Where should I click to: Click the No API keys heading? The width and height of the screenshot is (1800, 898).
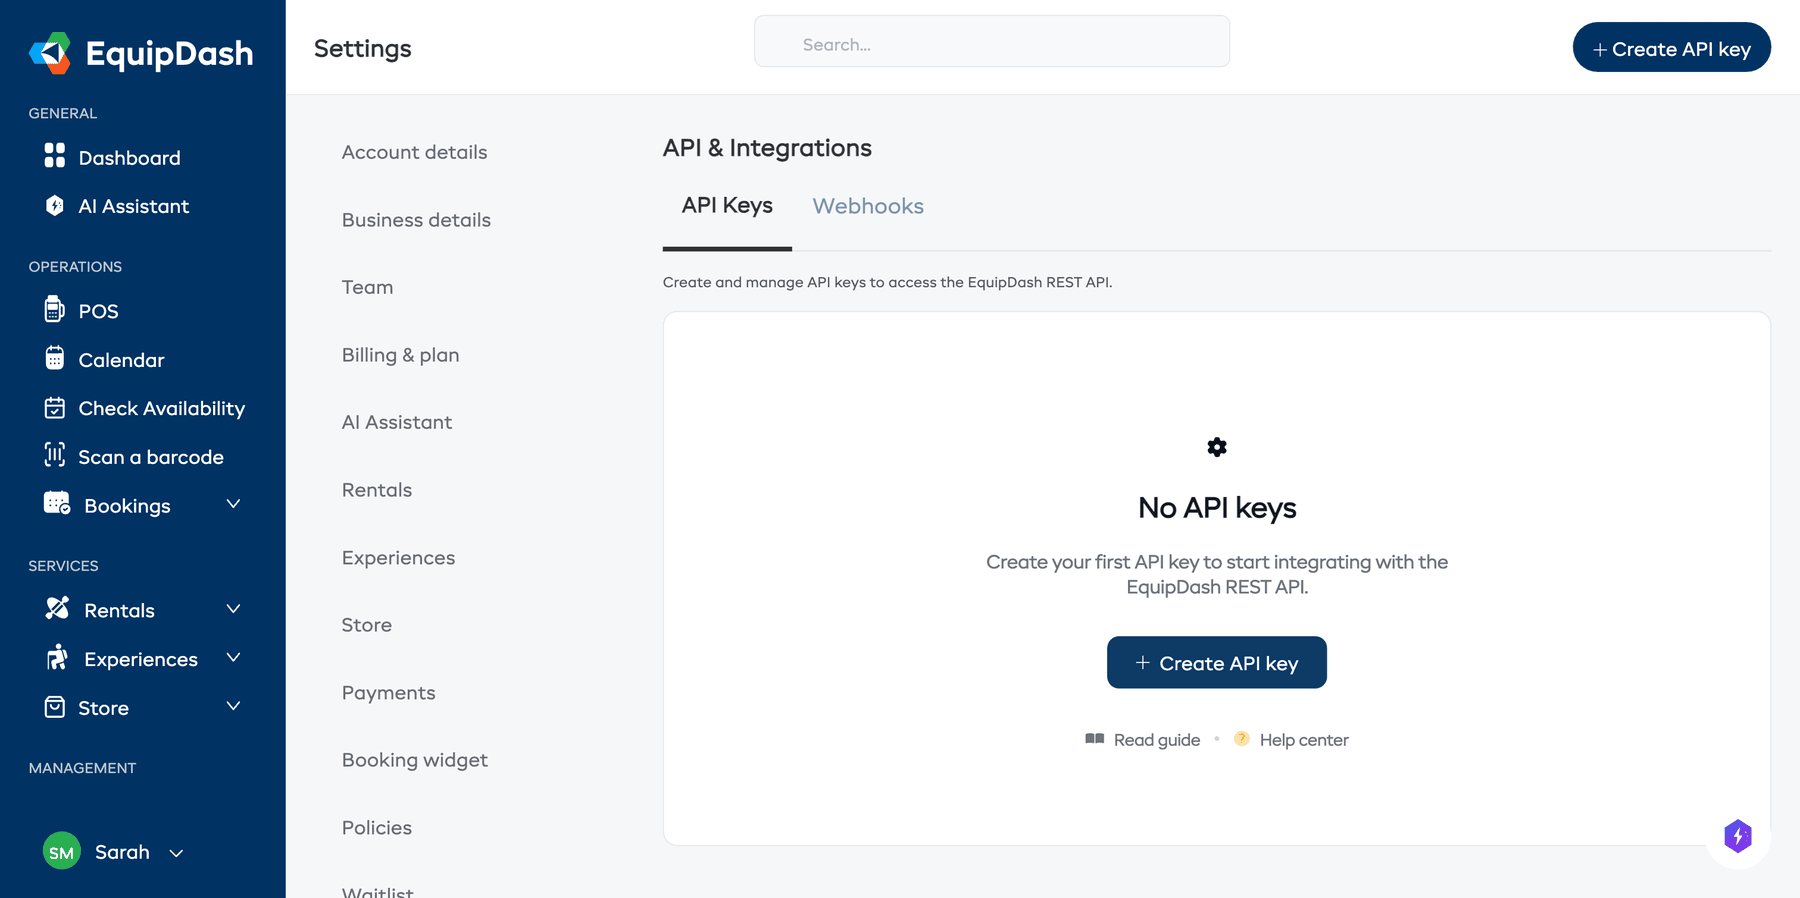(x=1217, y=508)
